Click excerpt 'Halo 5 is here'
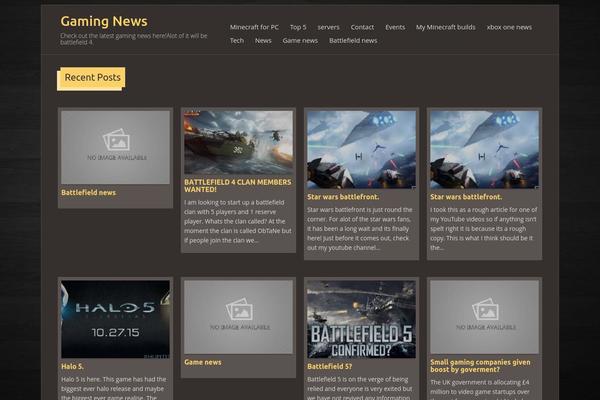 (114, 388)
